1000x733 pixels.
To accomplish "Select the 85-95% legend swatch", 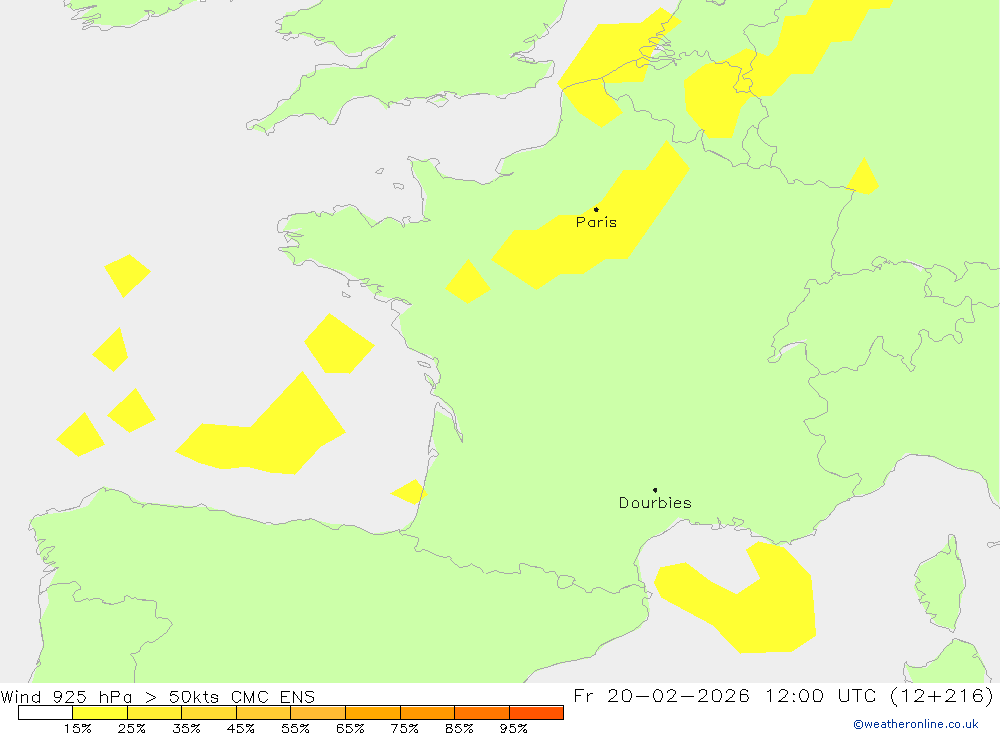I will [482, 713].
